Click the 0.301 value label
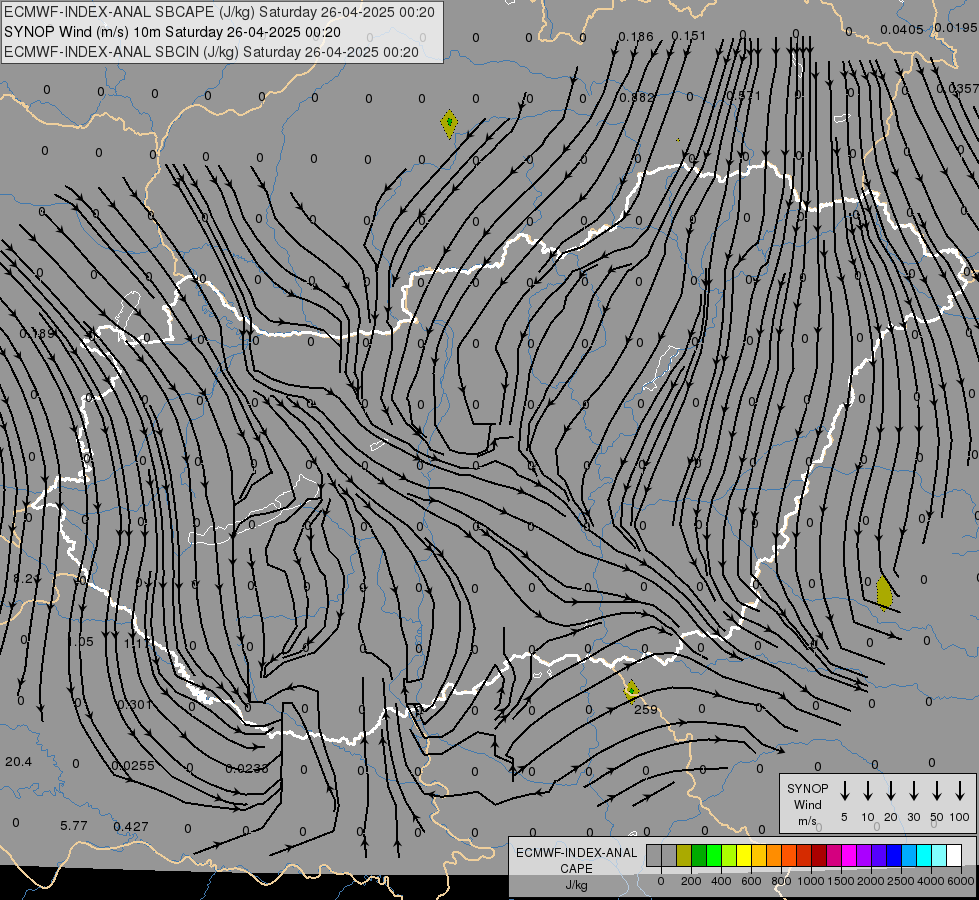 (x=135, y=705)
